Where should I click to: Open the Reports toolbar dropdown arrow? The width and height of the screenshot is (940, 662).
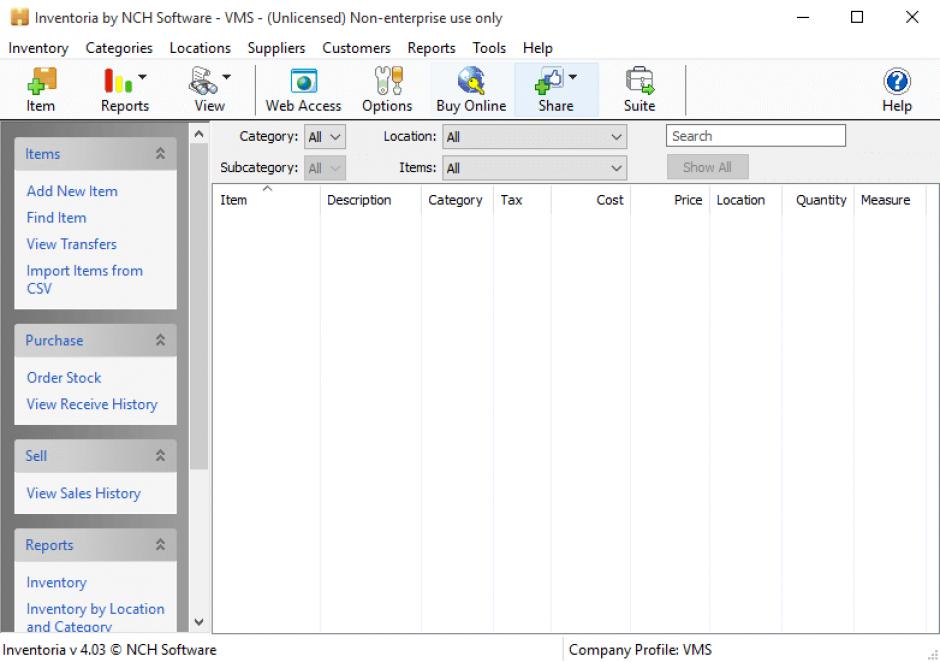[143, 77]
